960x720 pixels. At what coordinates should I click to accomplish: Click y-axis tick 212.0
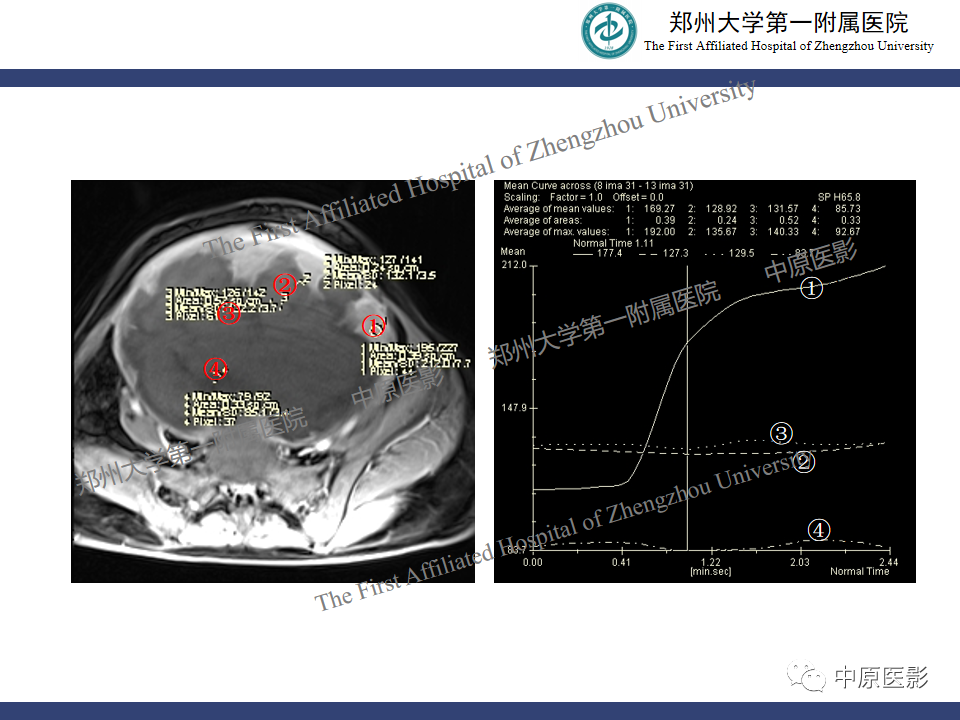(x=514, y=264)
